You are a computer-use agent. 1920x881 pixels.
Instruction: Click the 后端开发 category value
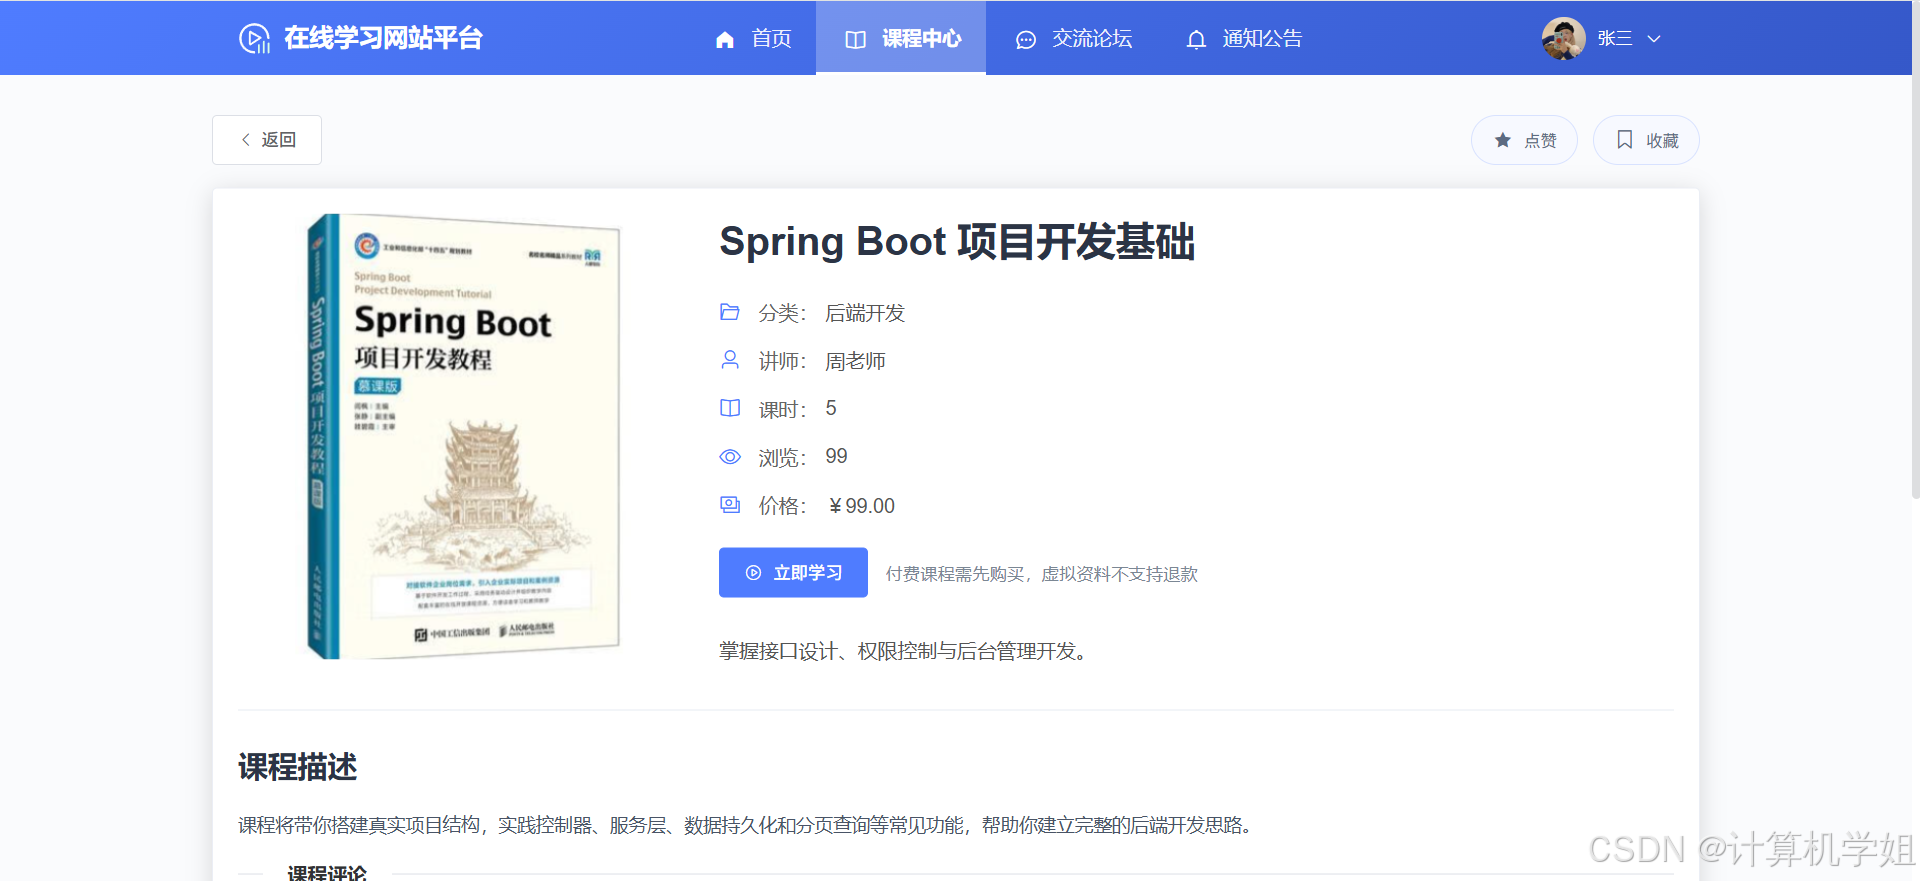tap(865, 313)
